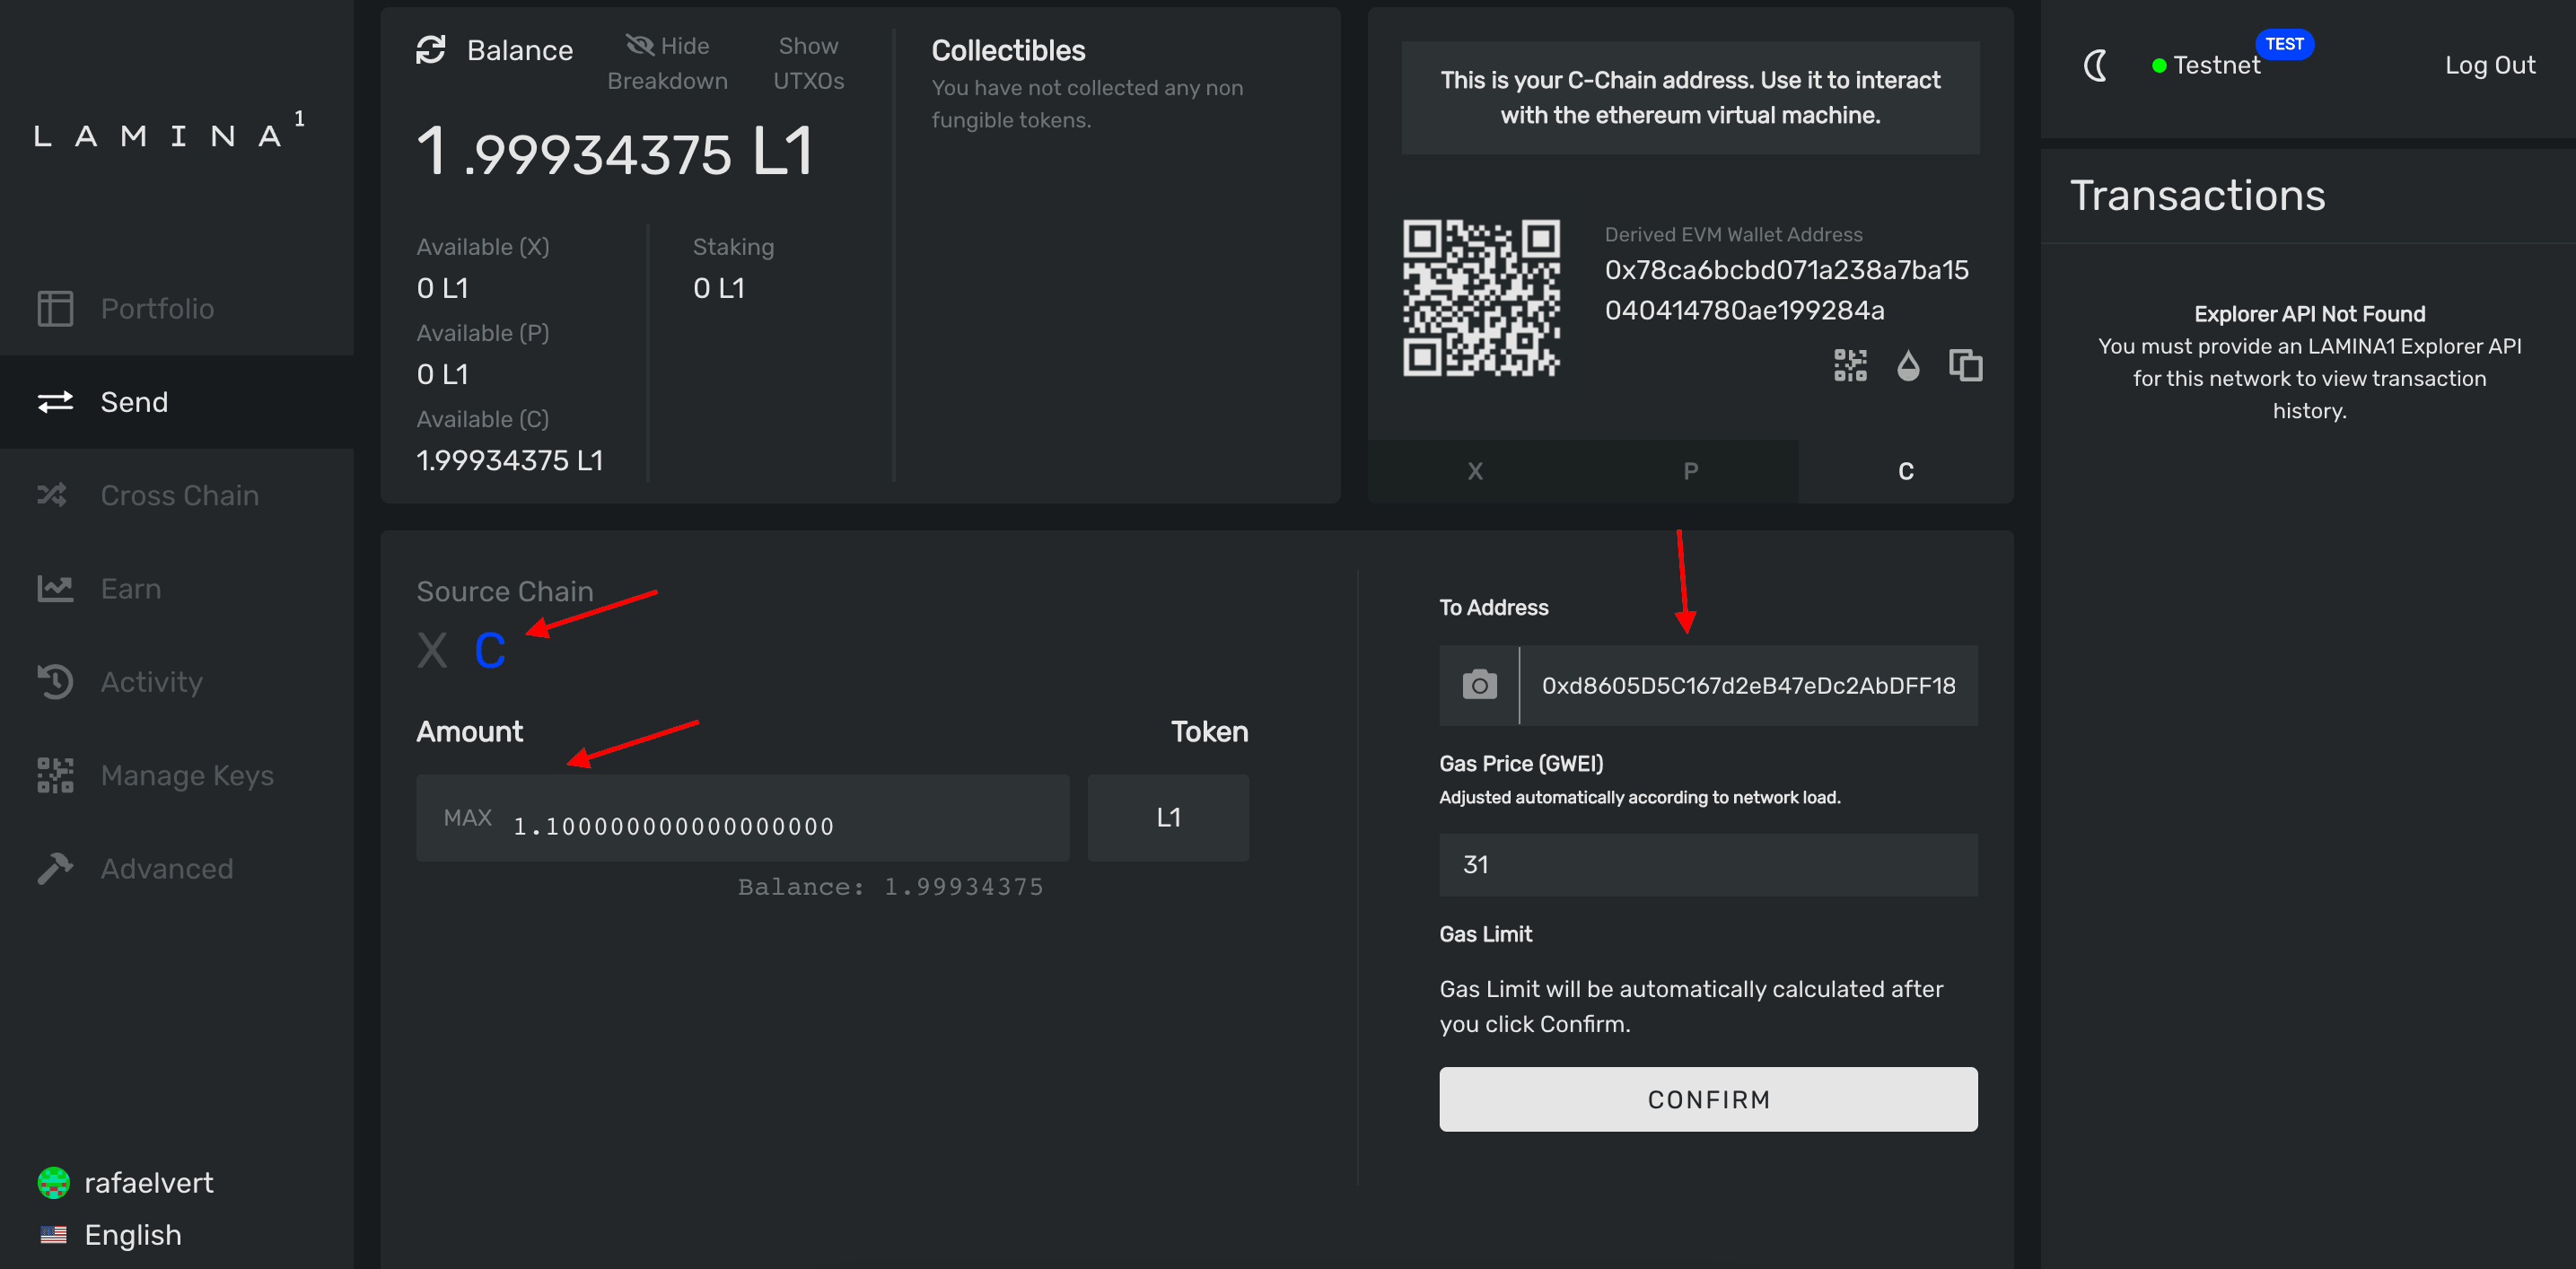Copy the wallet address with copy icon
The image size is (2576, 1269).
coord(1965,365)
